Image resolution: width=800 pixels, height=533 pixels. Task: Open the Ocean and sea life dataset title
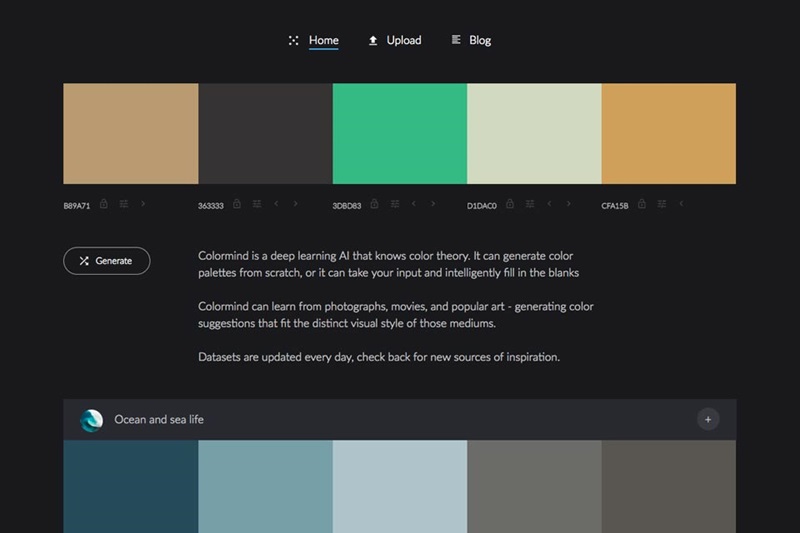(159, 420)
